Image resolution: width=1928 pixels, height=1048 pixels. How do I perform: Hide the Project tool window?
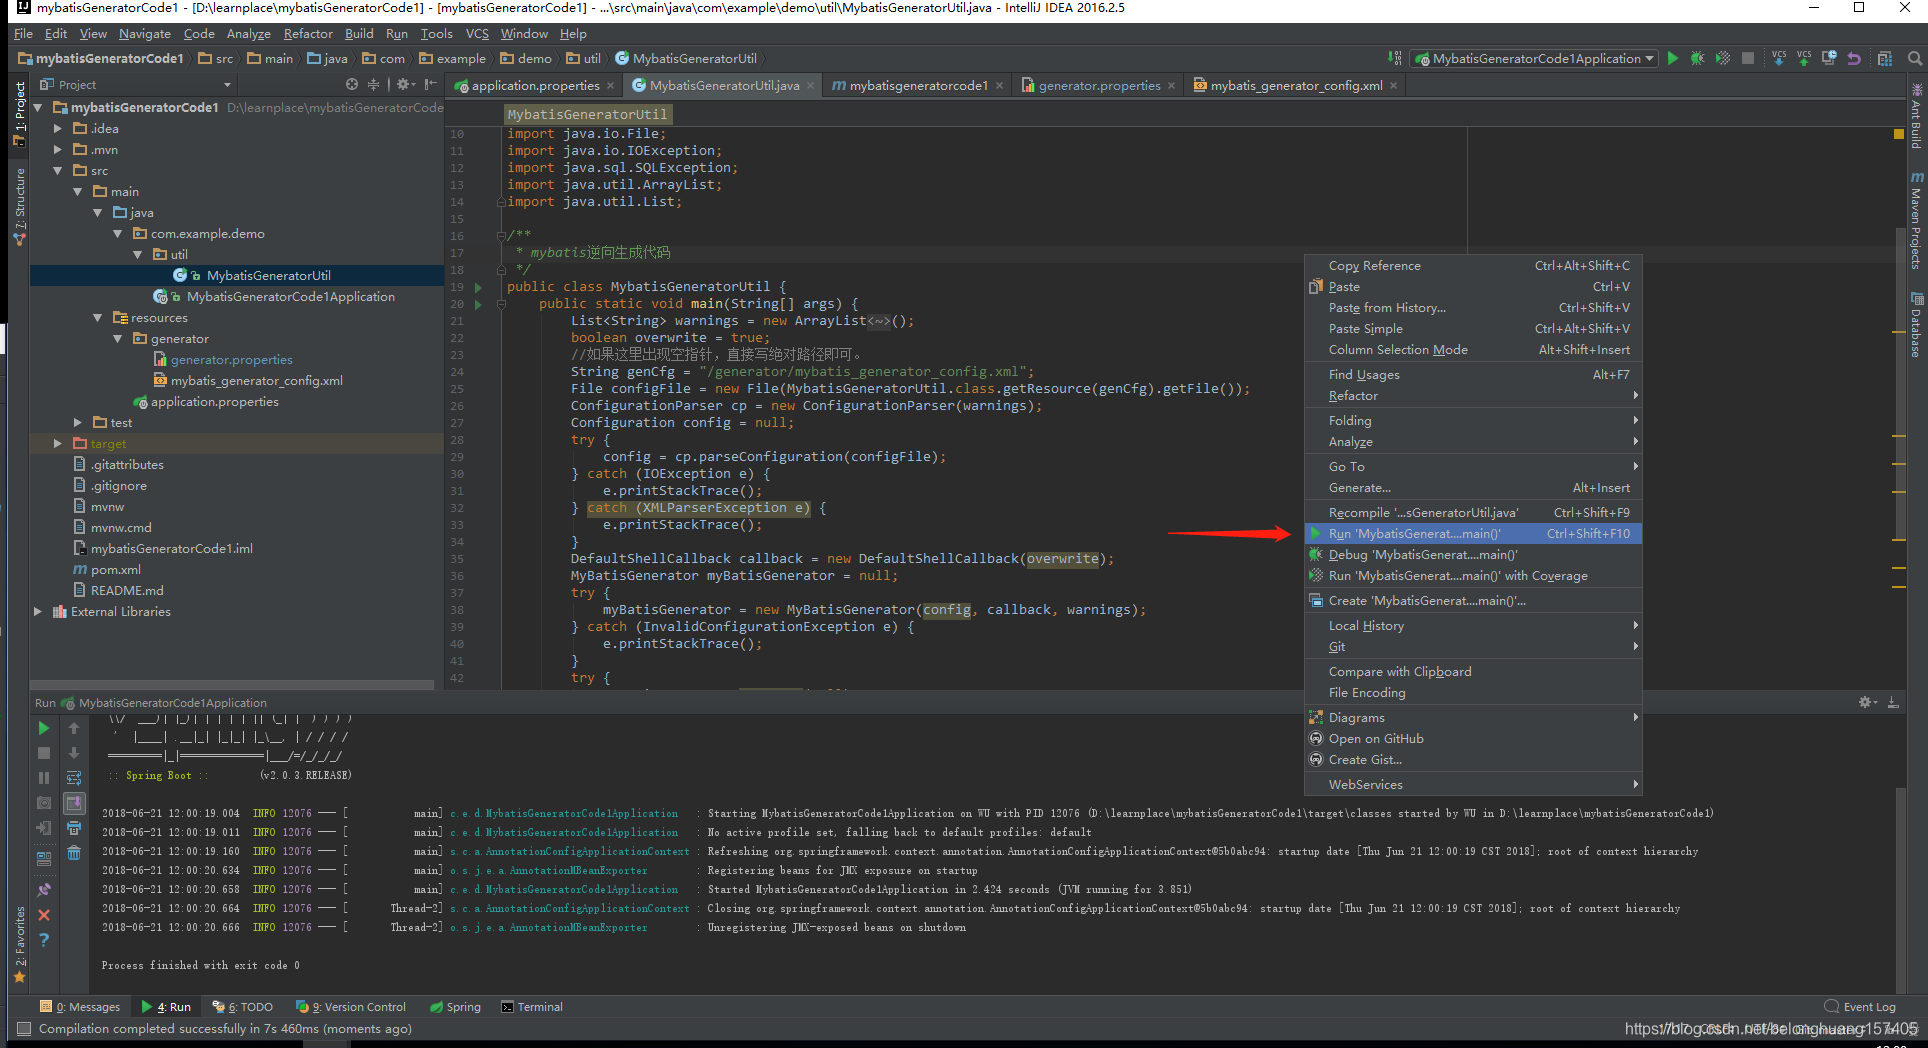click(x=430, y=85)
